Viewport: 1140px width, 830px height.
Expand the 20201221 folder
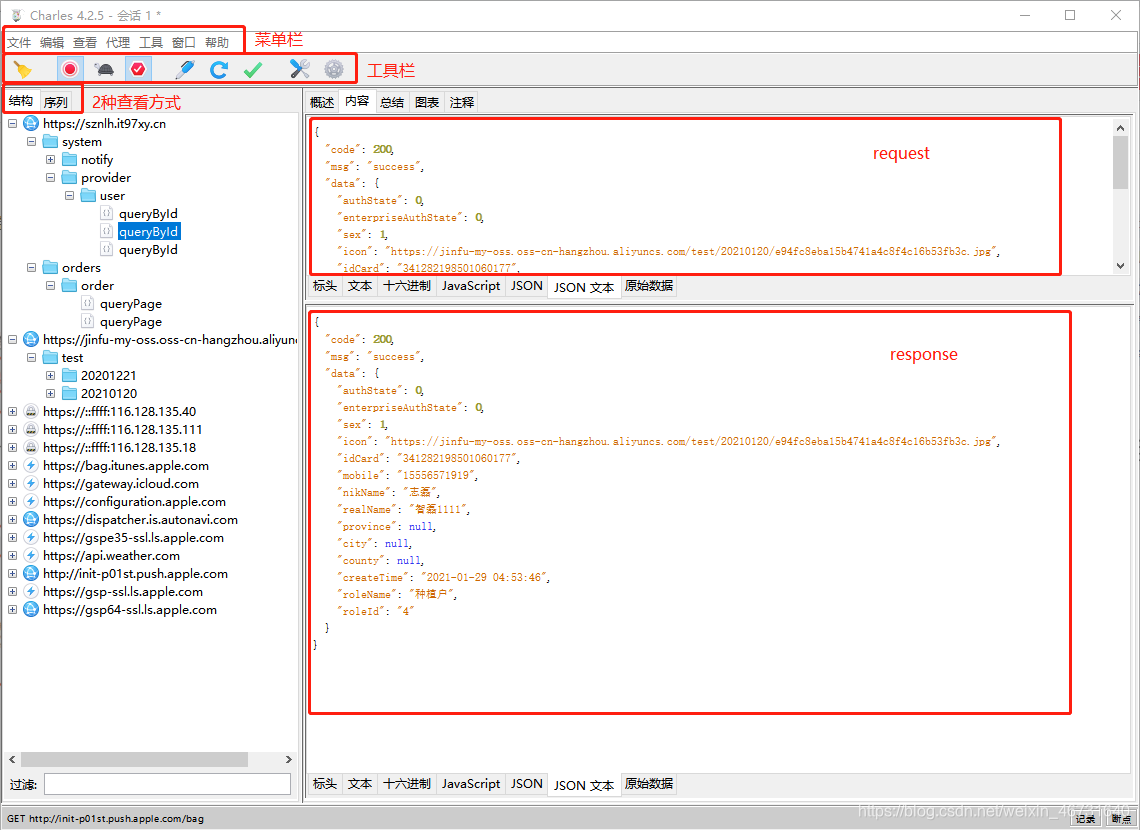(51, 376)
